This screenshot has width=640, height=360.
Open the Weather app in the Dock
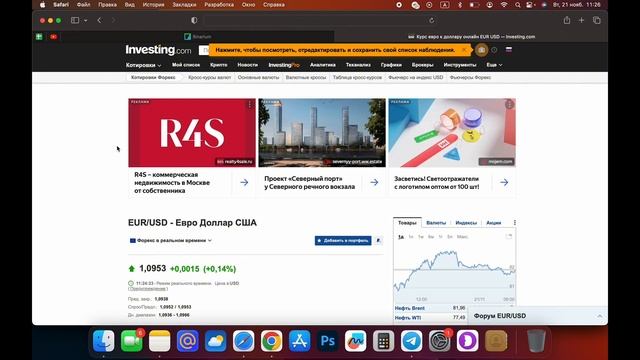pos(216,340)
